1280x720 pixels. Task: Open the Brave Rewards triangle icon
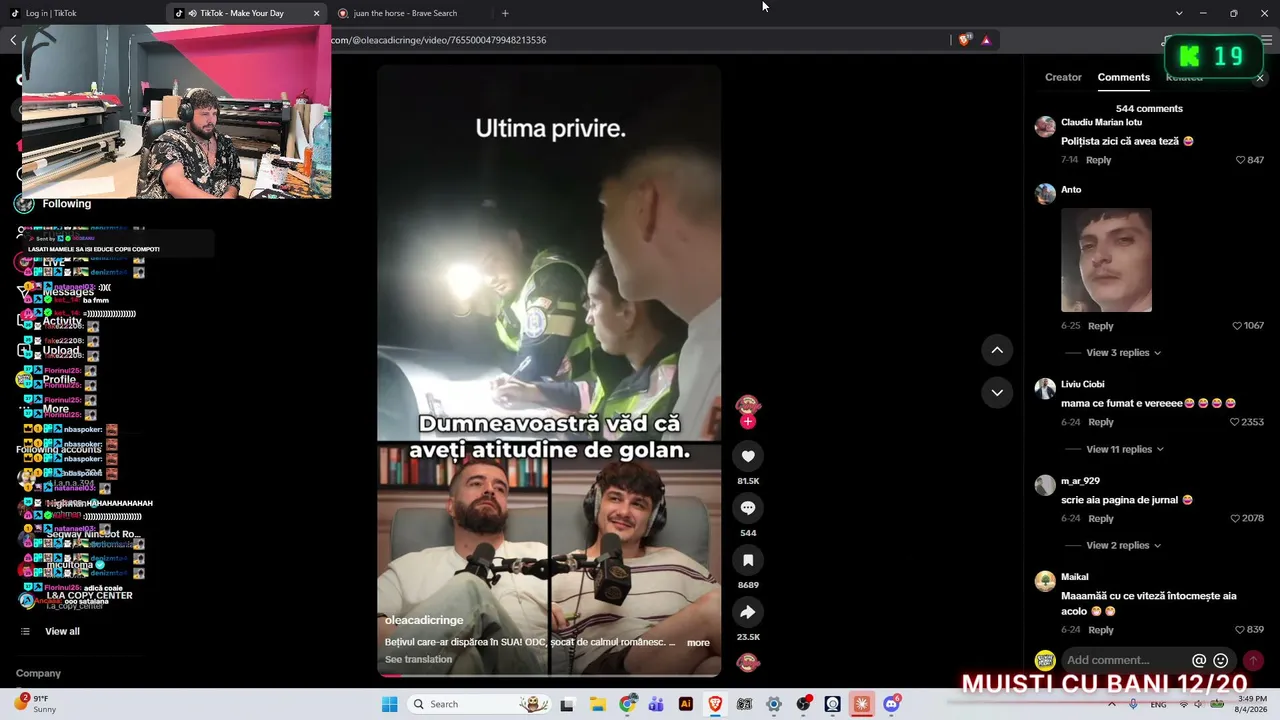[x=986, y=40]
